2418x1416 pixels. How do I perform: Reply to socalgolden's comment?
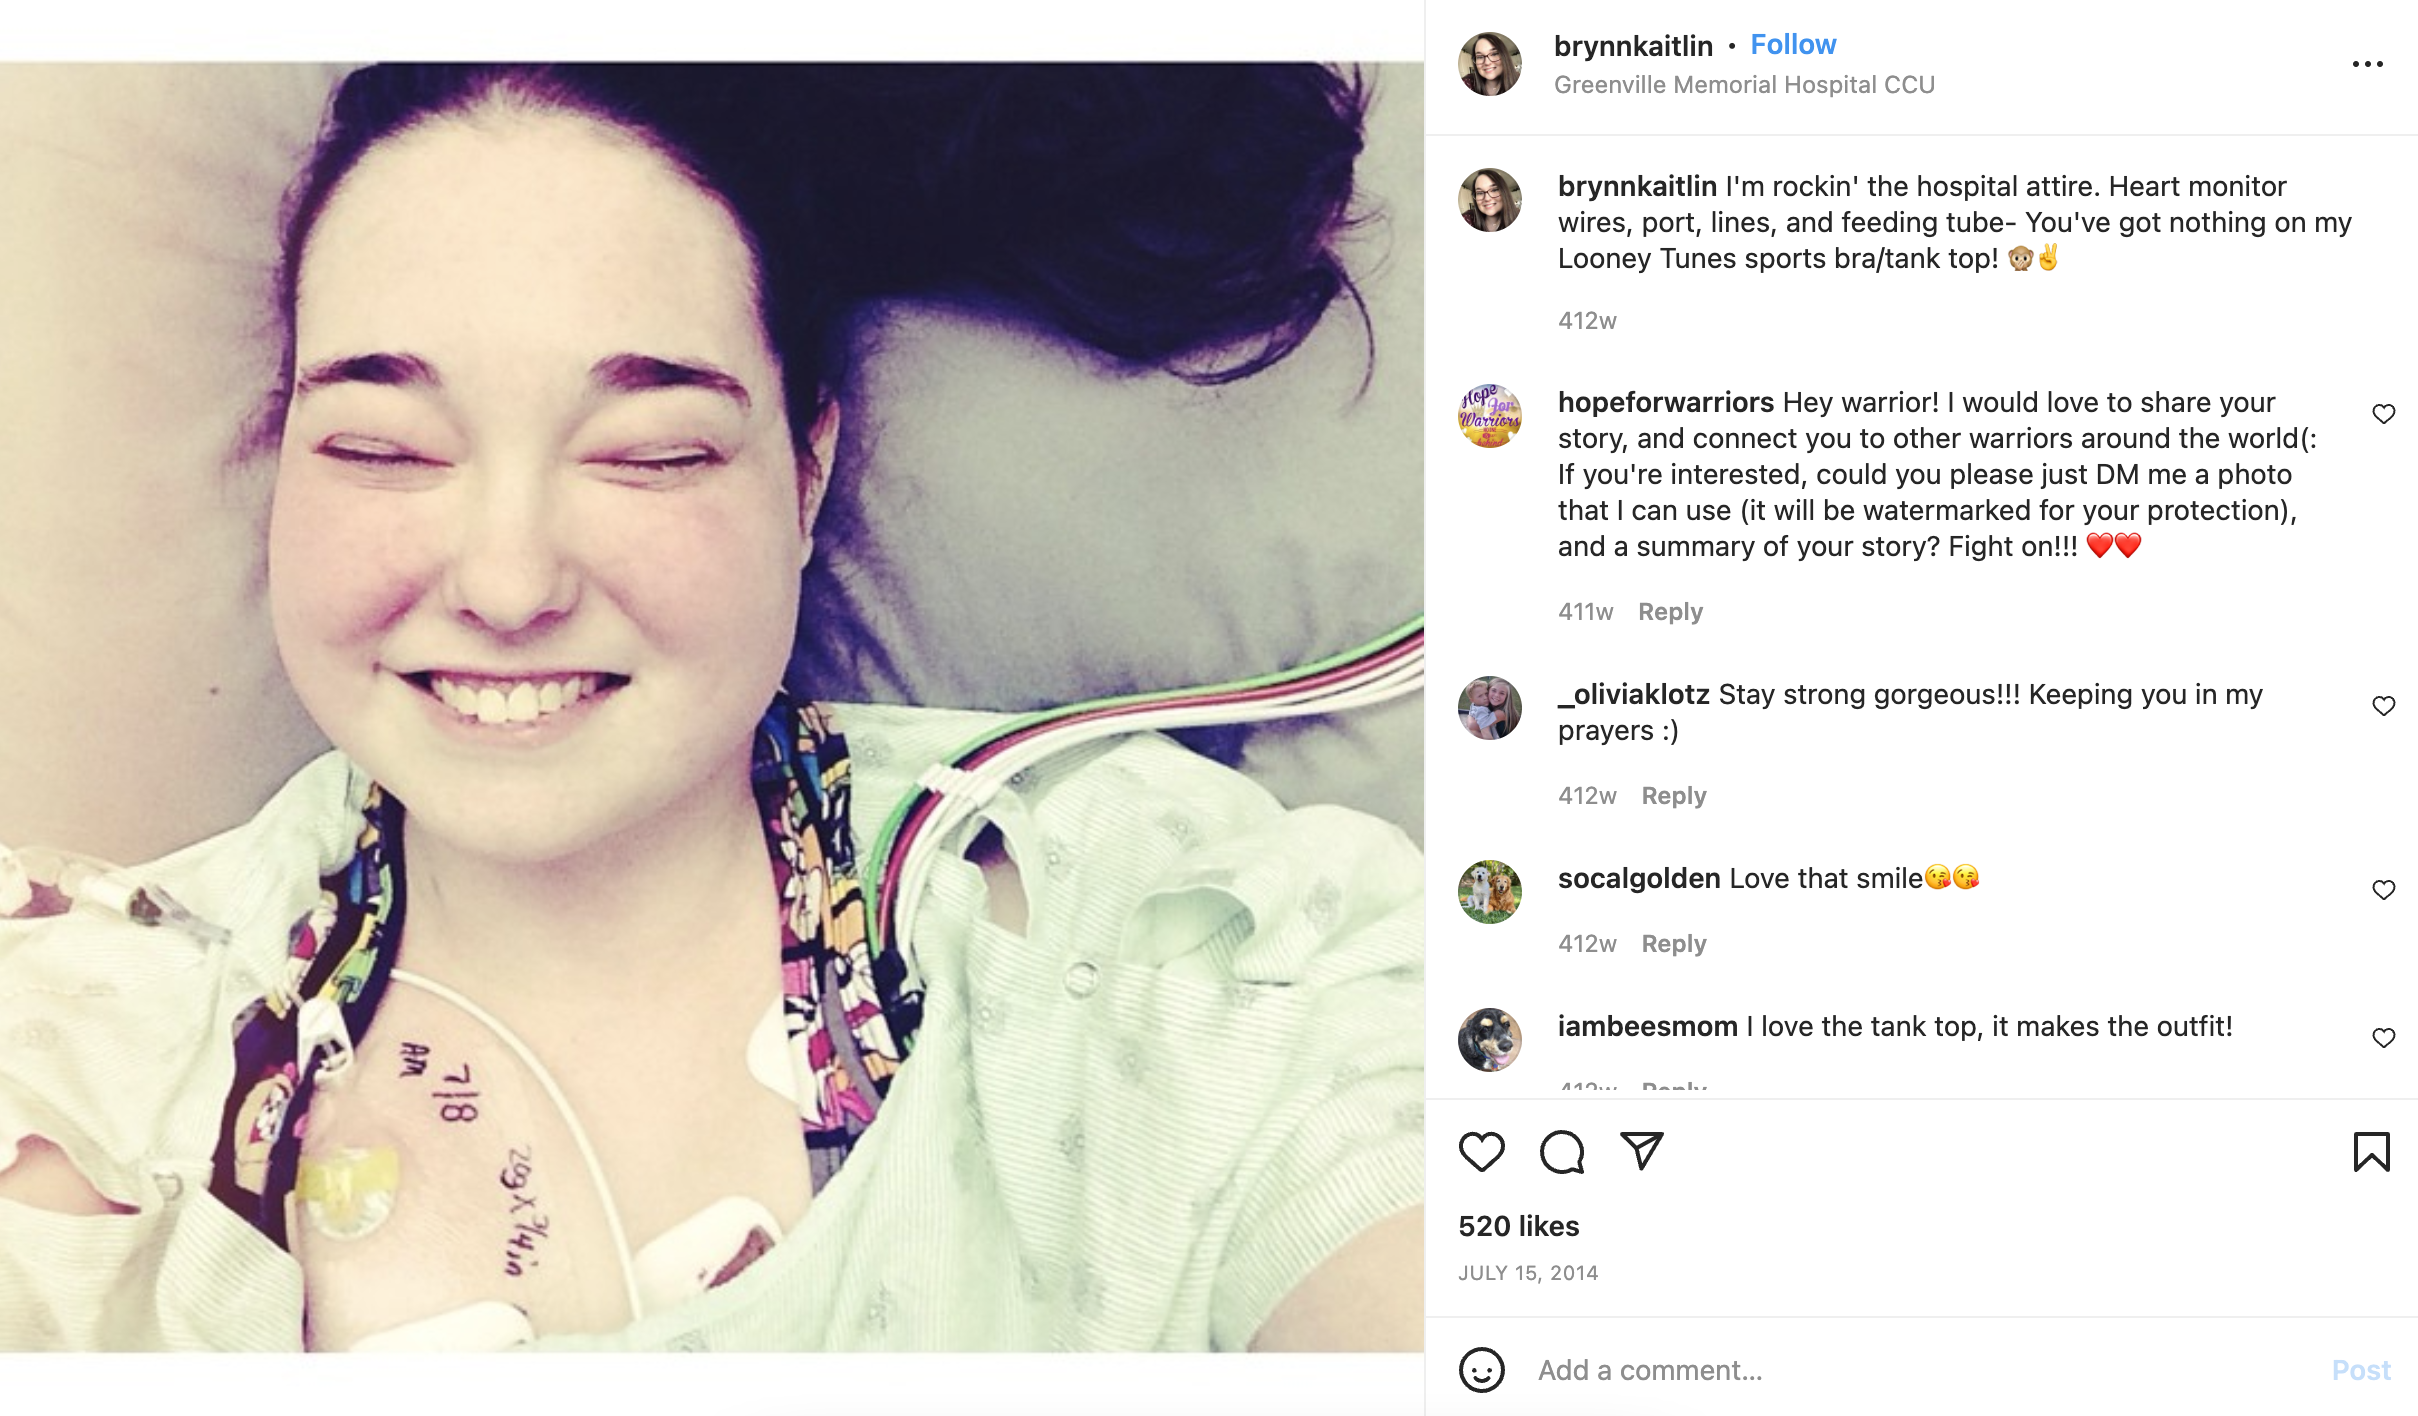[1674, 944]
